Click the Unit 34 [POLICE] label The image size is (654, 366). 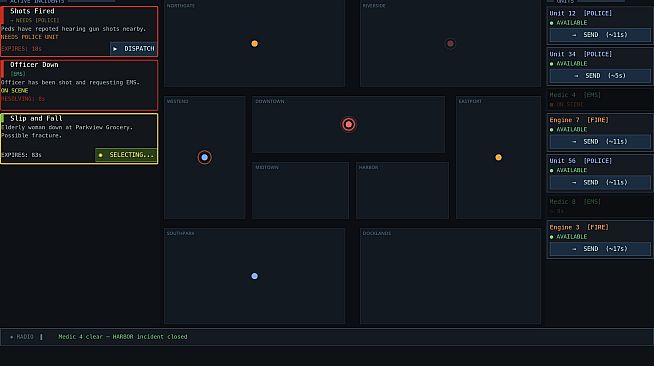[x=581, y=54]
